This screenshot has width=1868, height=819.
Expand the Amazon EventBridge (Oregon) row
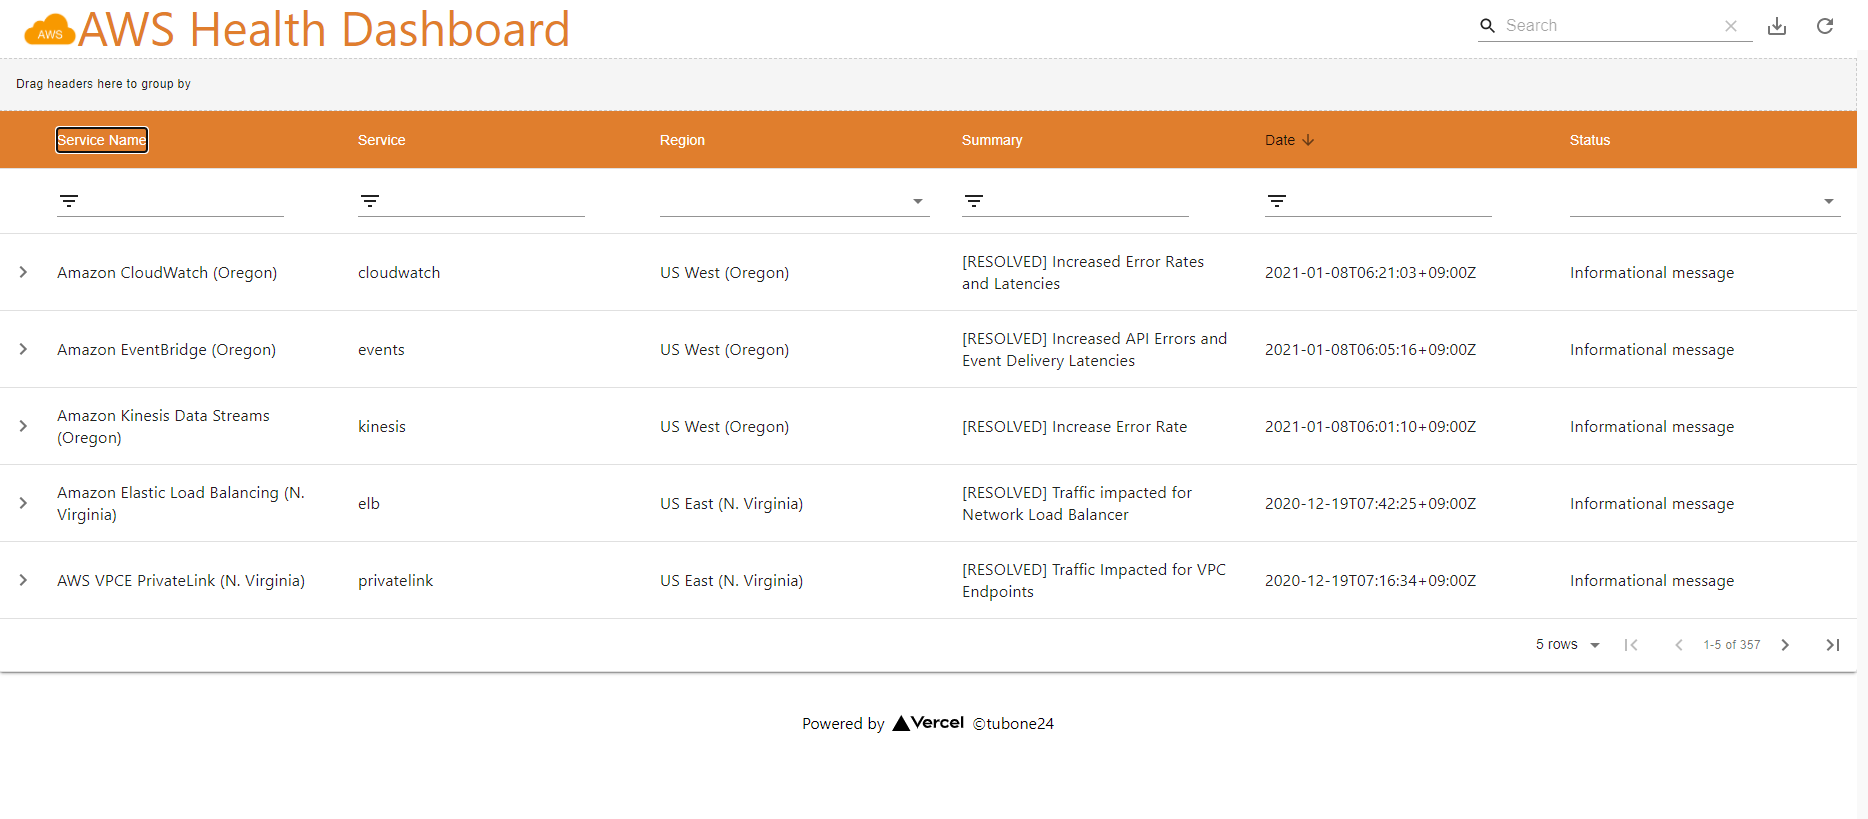(x=23, y=349)
